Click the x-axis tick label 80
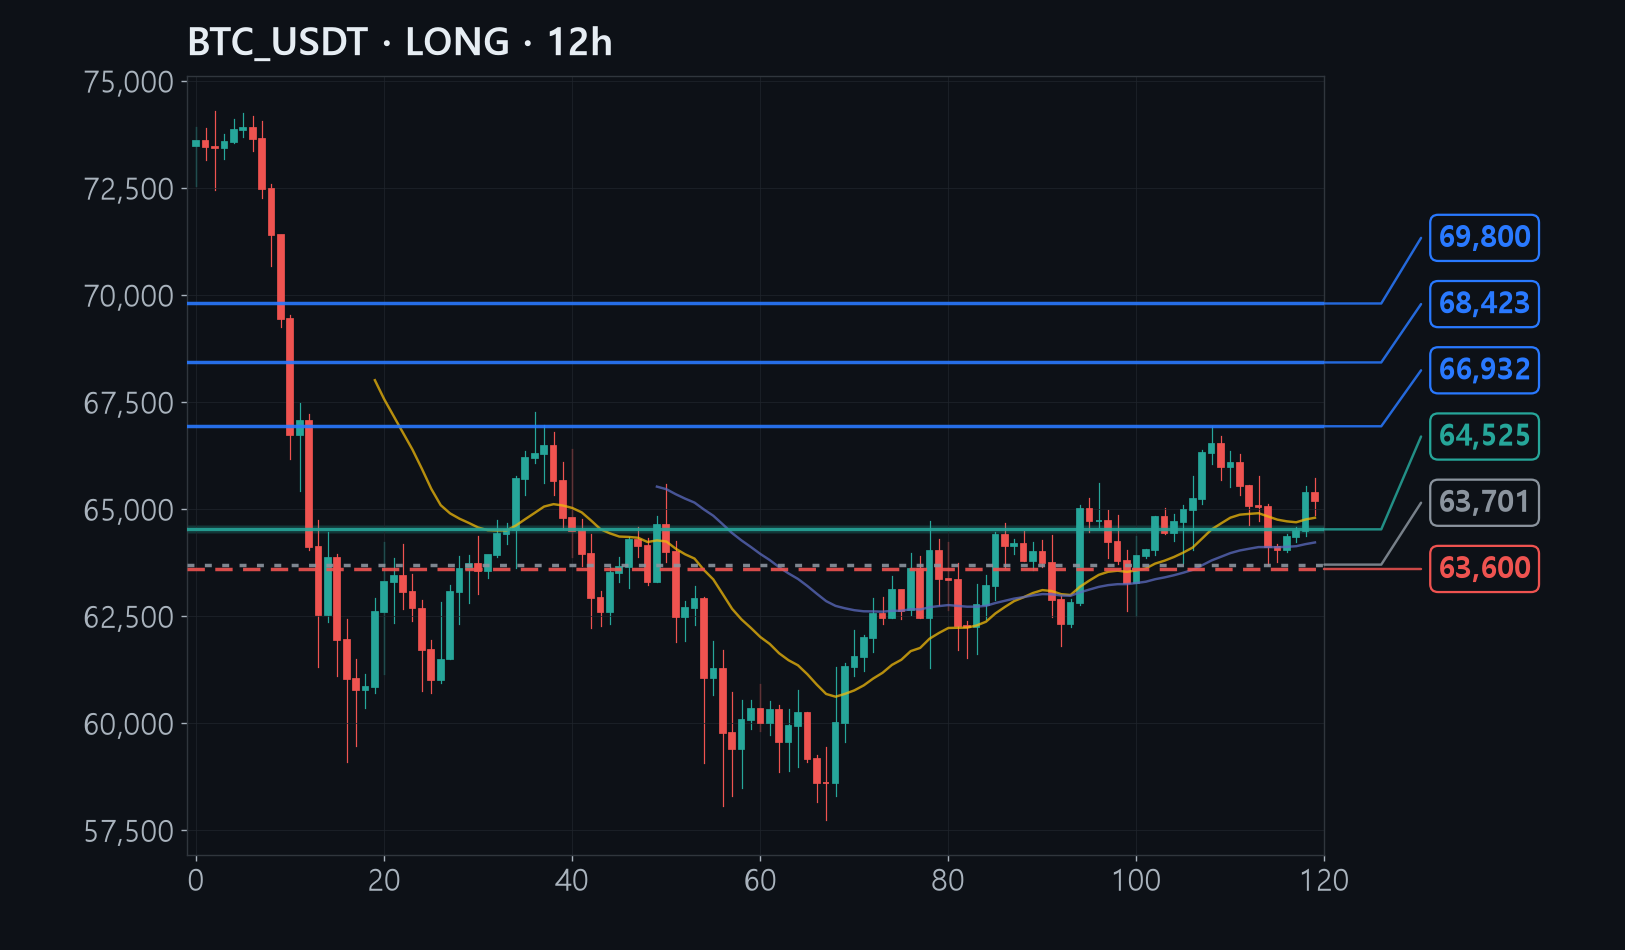This screenshot has height=950, width=1625. coord(948,881)
